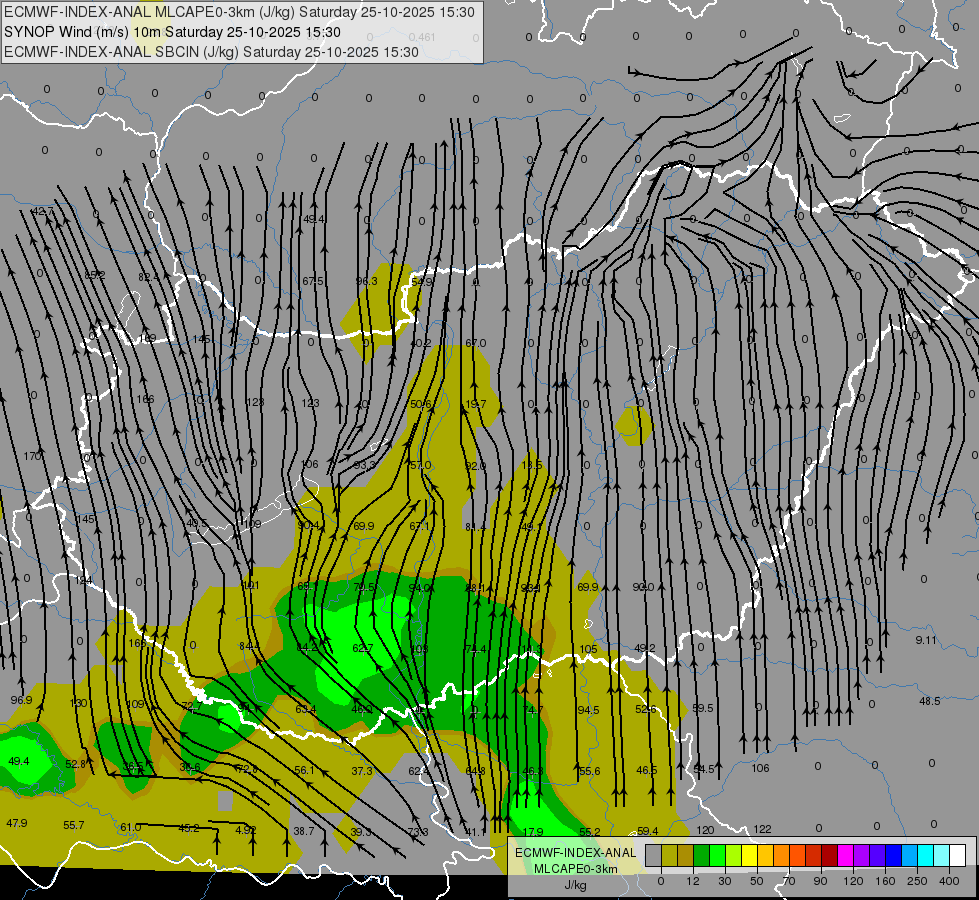
Task: Click map value '38.7'
Action: tap(304, 831)
